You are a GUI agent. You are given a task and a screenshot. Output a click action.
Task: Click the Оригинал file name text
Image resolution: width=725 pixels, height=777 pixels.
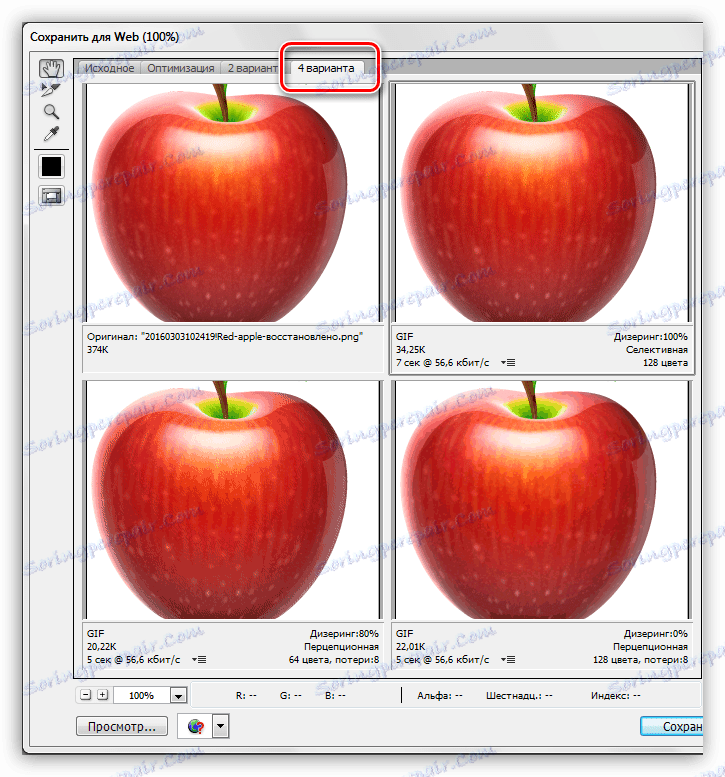225,336
